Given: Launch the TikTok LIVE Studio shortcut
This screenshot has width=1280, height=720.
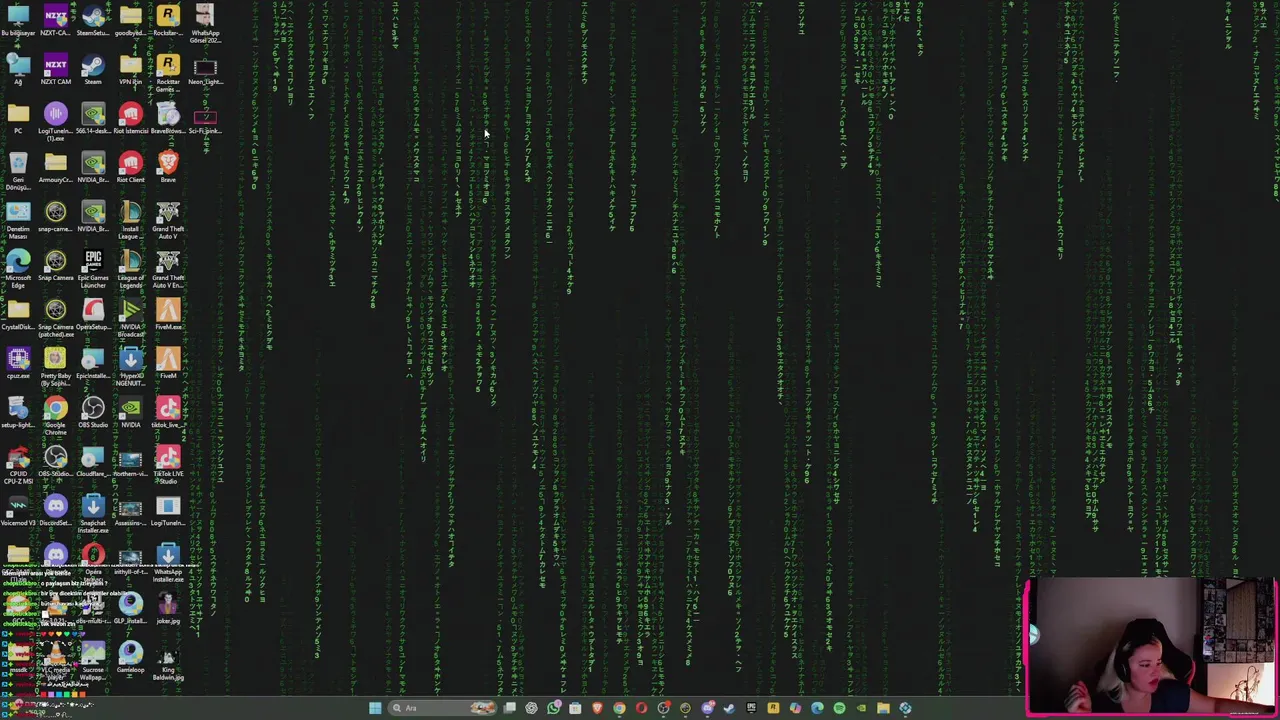Looking at the screenshot, I should point(168,464).
